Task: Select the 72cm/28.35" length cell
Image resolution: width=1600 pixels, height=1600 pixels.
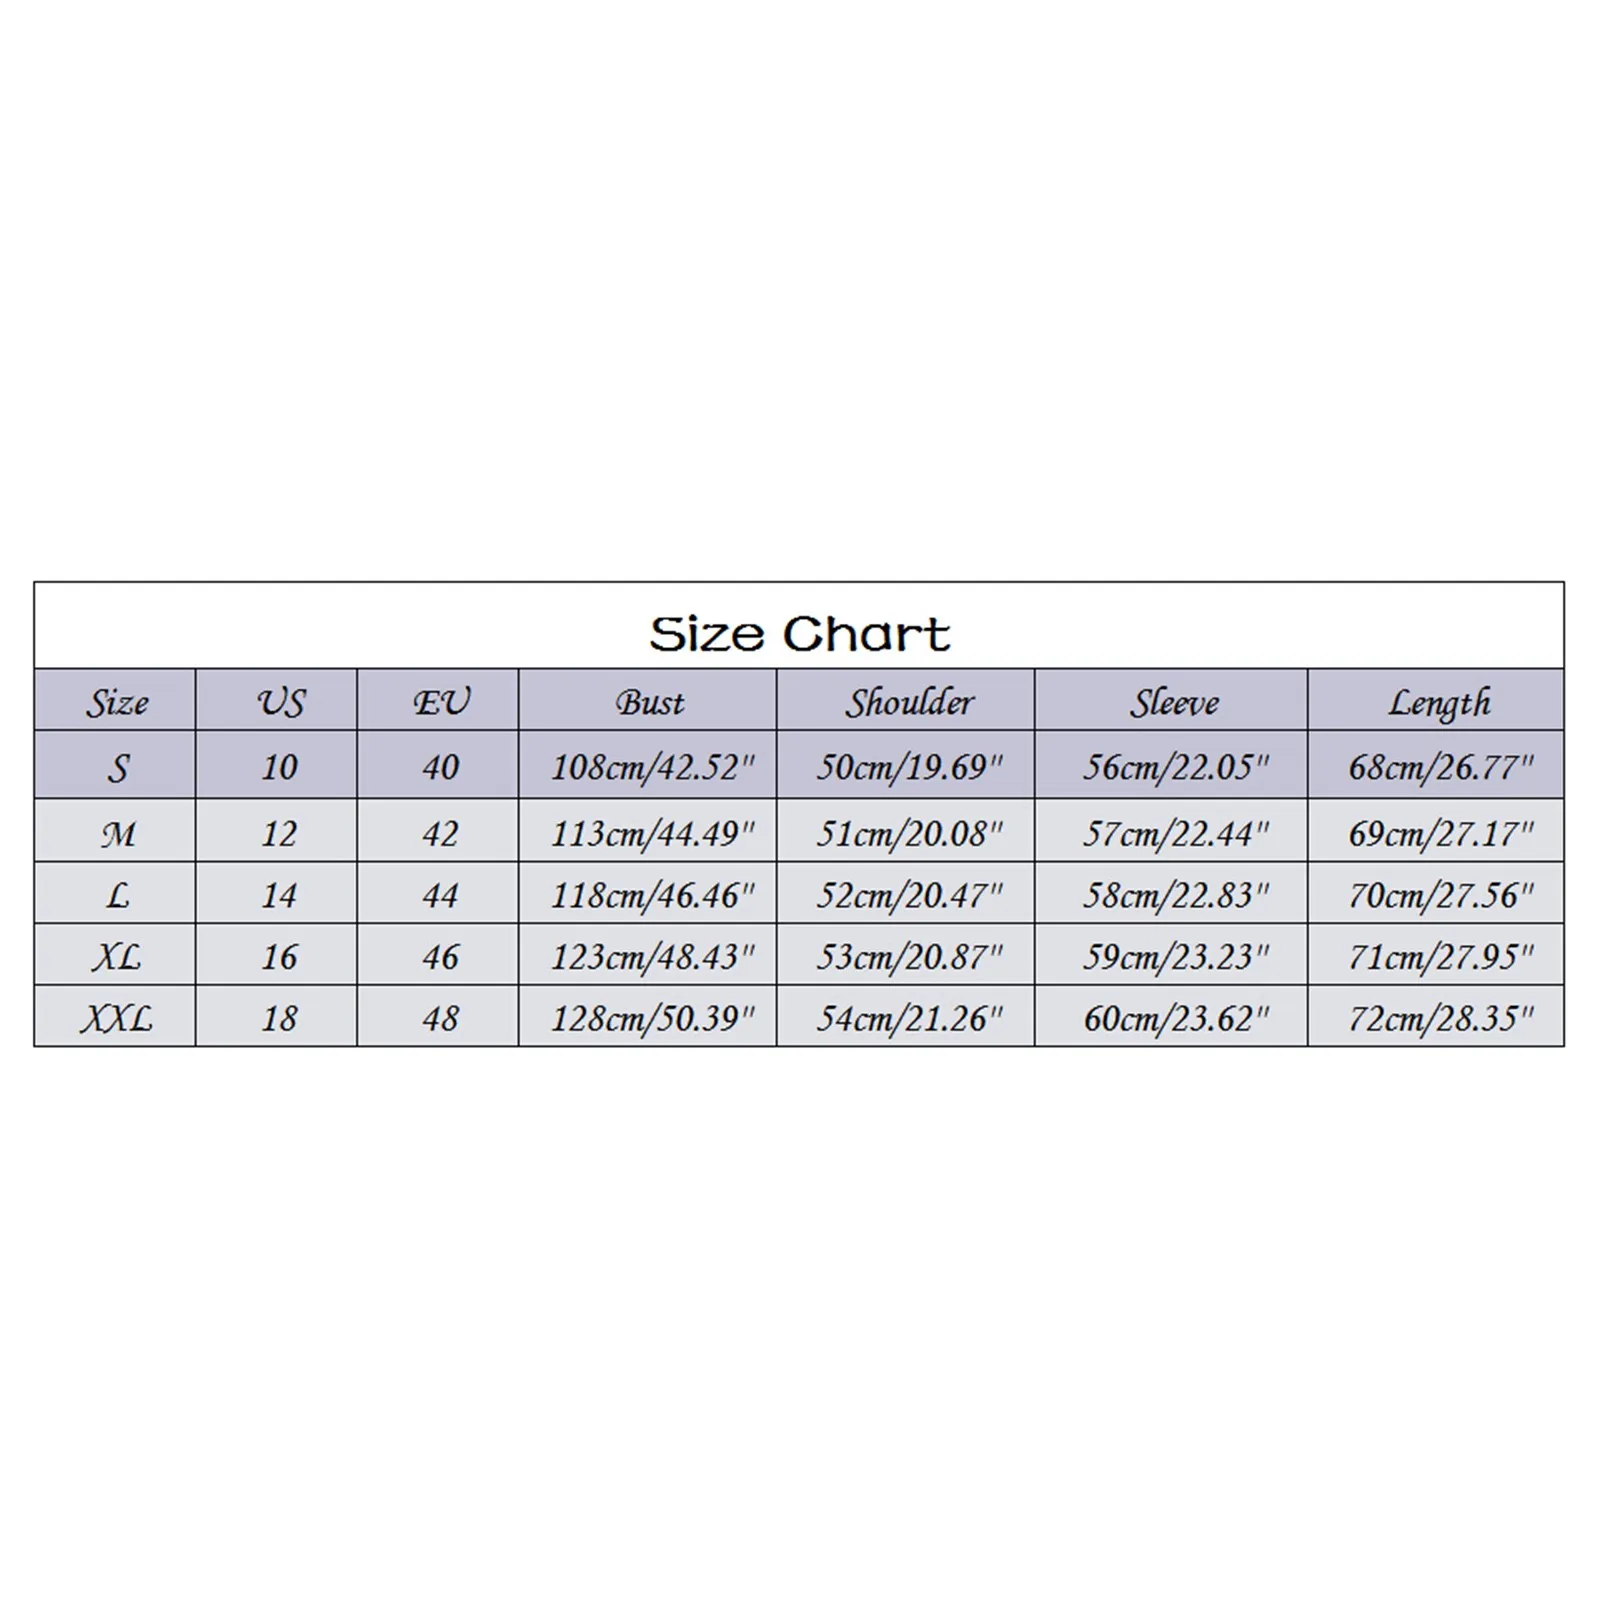Action: point(1440,1018)
